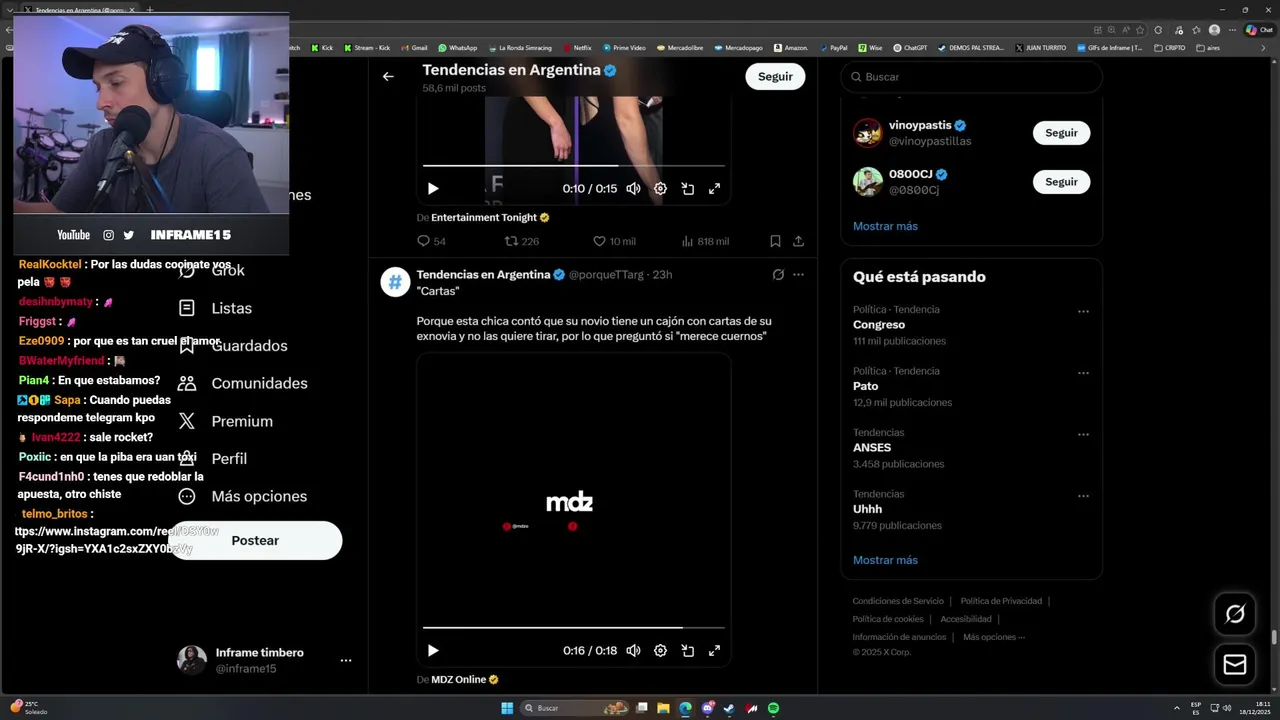
Task: Open the CRIPTO bookmarks folder
Action: click(1170, 48)
